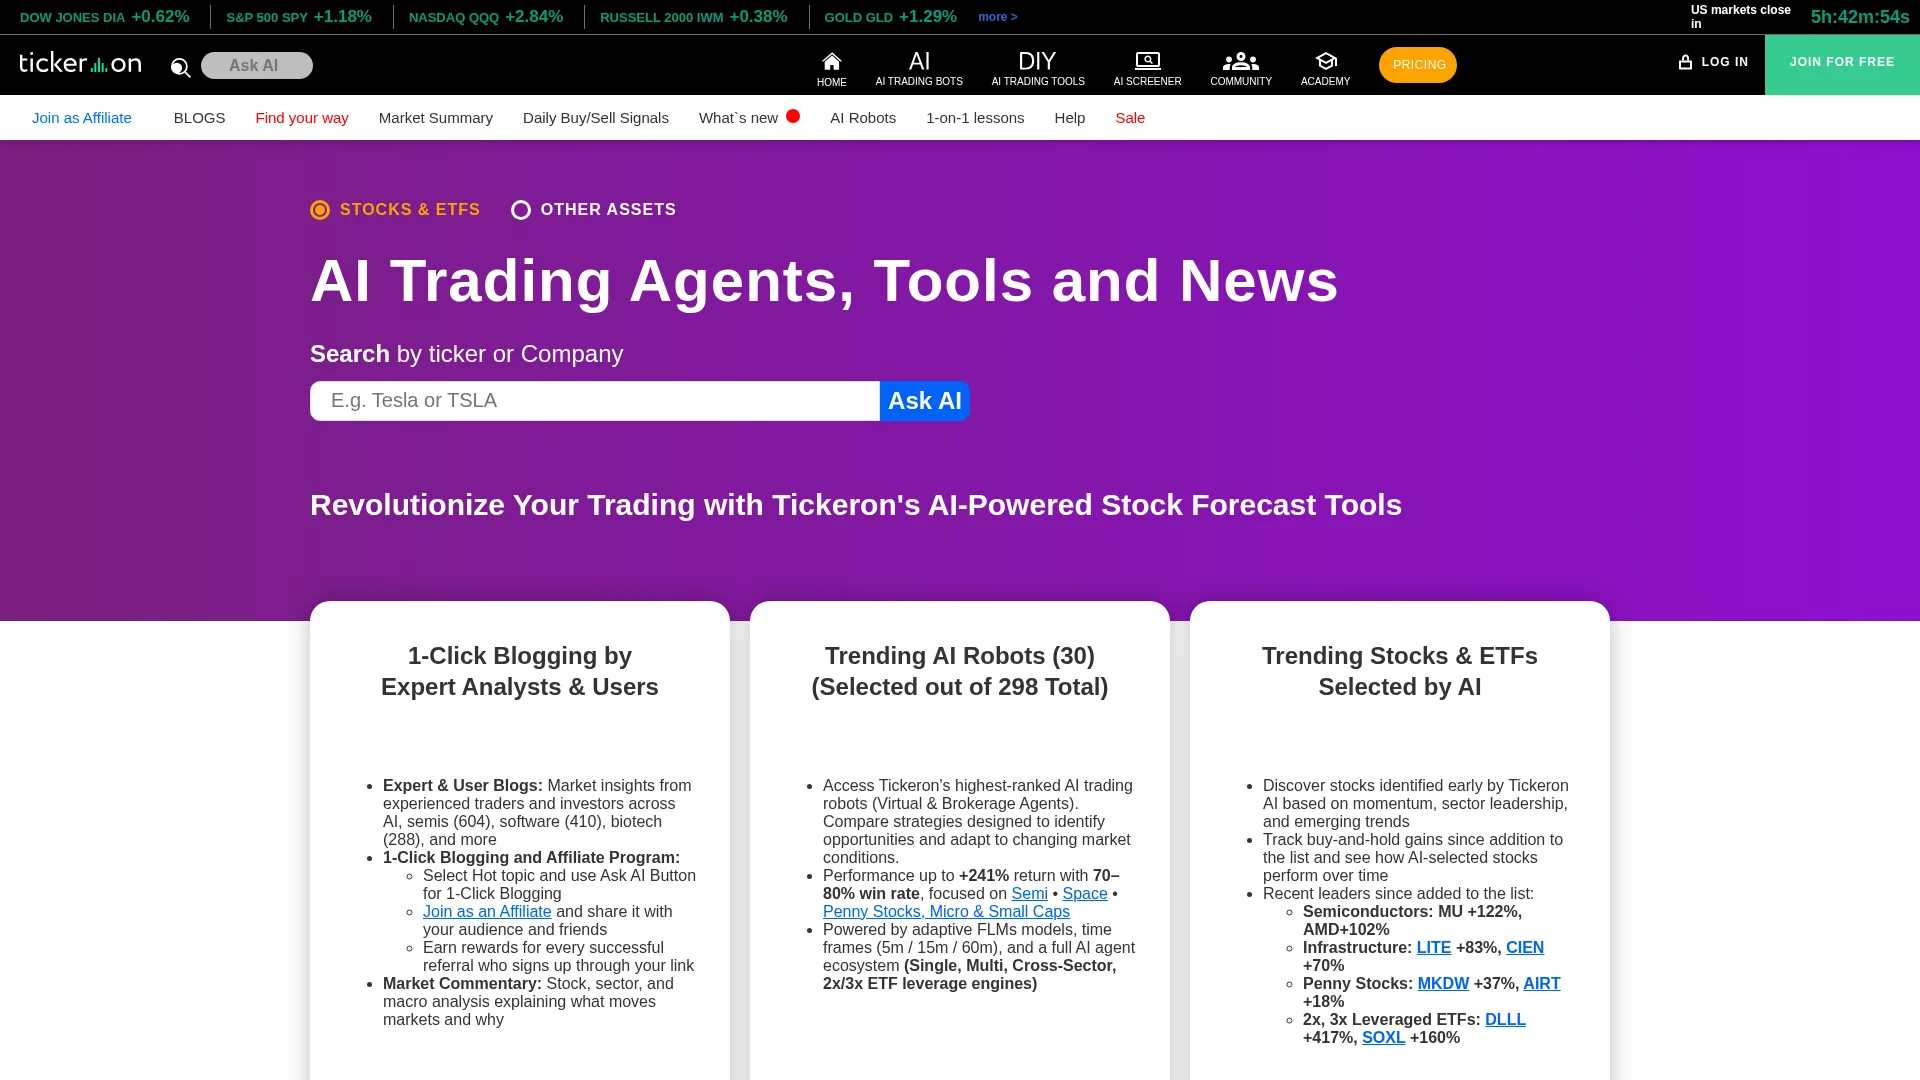This screenshot has height=1080, width=1920.
Task: Click the S&P 500 SPY ticker
Action: coord(299,17)
